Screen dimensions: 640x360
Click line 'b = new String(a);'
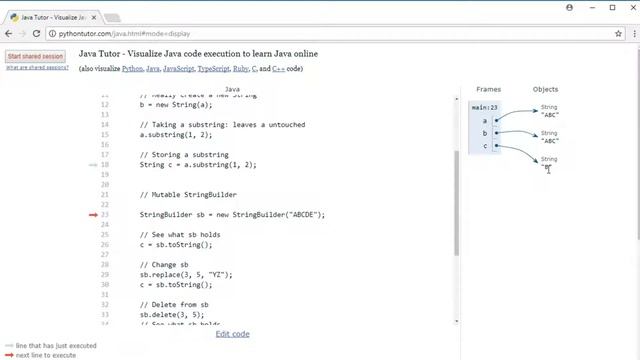point(176,105)
